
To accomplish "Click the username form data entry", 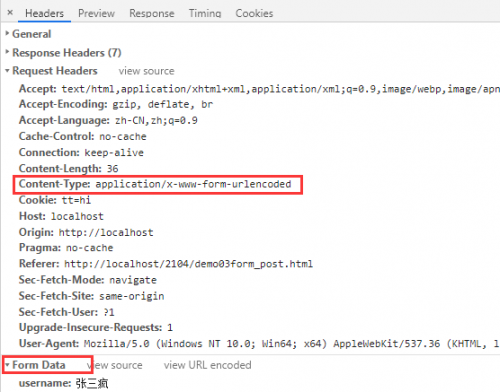I will click(x=63, y=383).
